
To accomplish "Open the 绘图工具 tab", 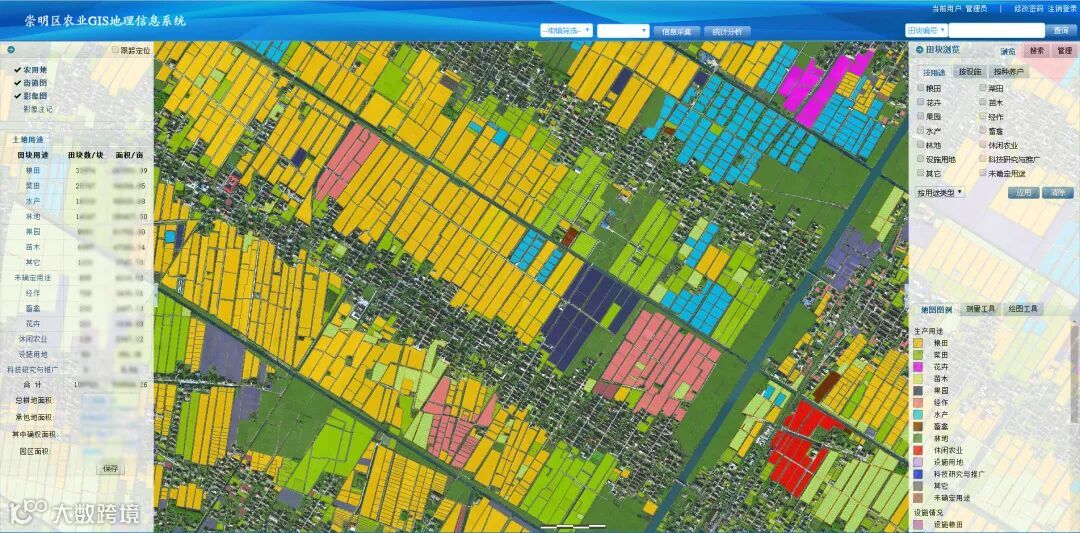I will coord(1022,309).
